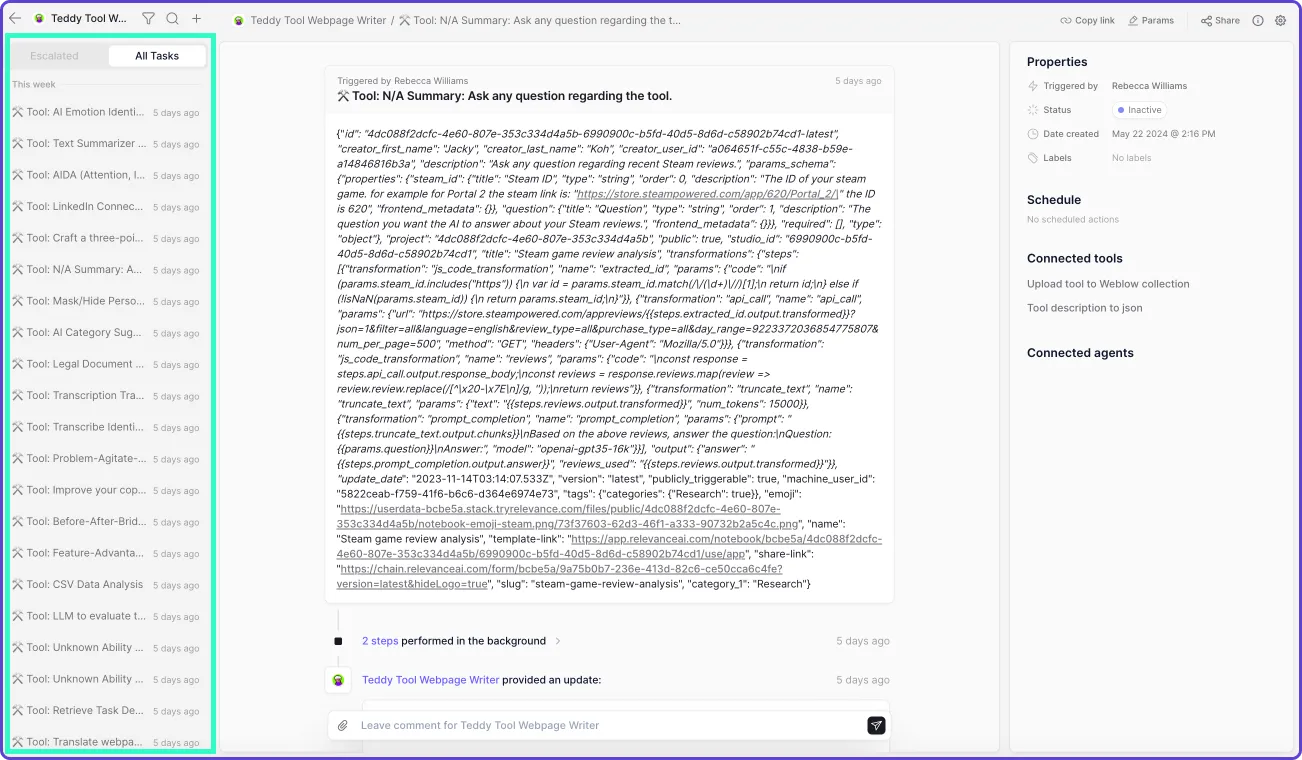Click the Copy link button
The width and height of the screenshot is (1302, 760).
tap(1087, 20)
